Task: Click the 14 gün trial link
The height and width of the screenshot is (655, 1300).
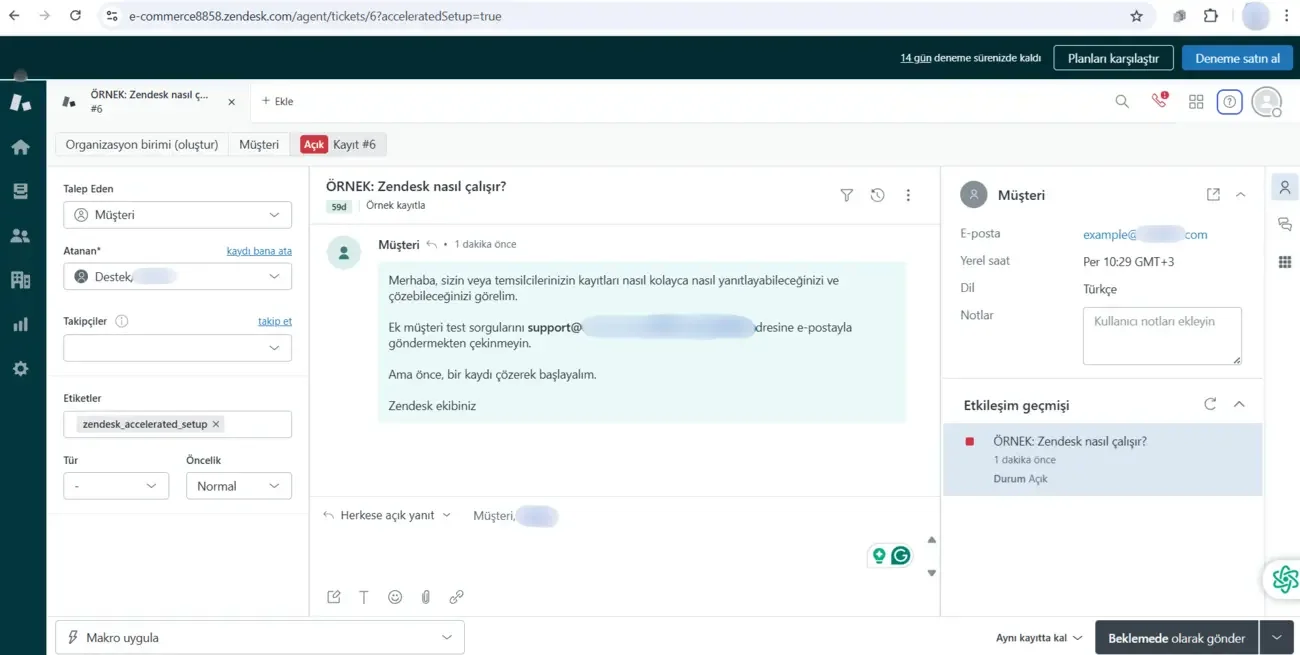Action: click(x=916, y=58)
